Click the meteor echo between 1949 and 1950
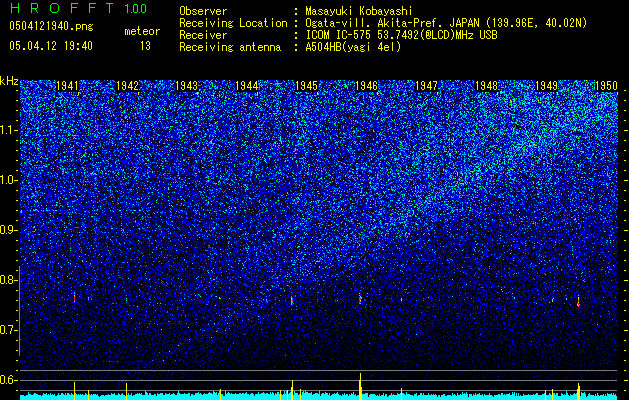The image size is (629, 400). (x=578, y=301)
